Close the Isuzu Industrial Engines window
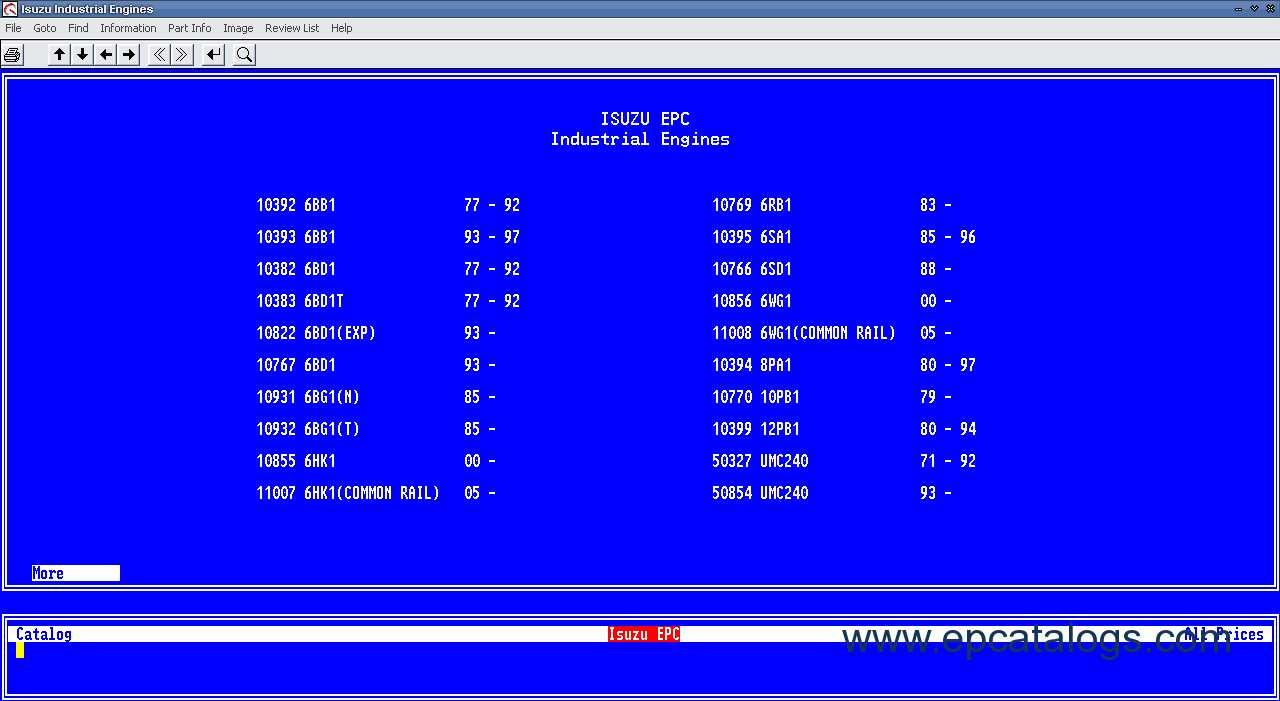Screen dimensions: 1280x701 [x=1270, y=8]
